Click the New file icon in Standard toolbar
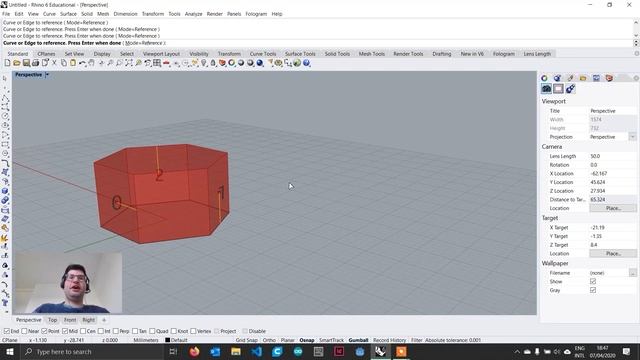This screenshot has height=360, width=640. pos(7,63)
